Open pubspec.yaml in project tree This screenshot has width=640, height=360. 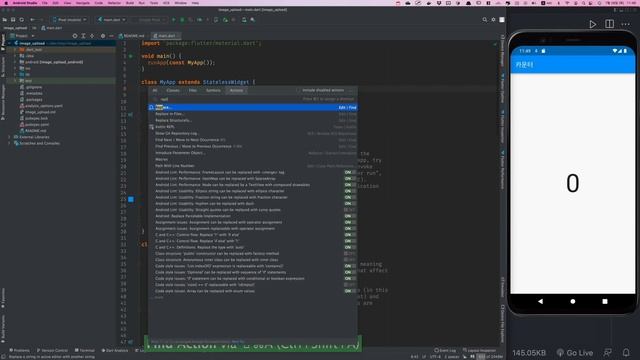(37, 124)
